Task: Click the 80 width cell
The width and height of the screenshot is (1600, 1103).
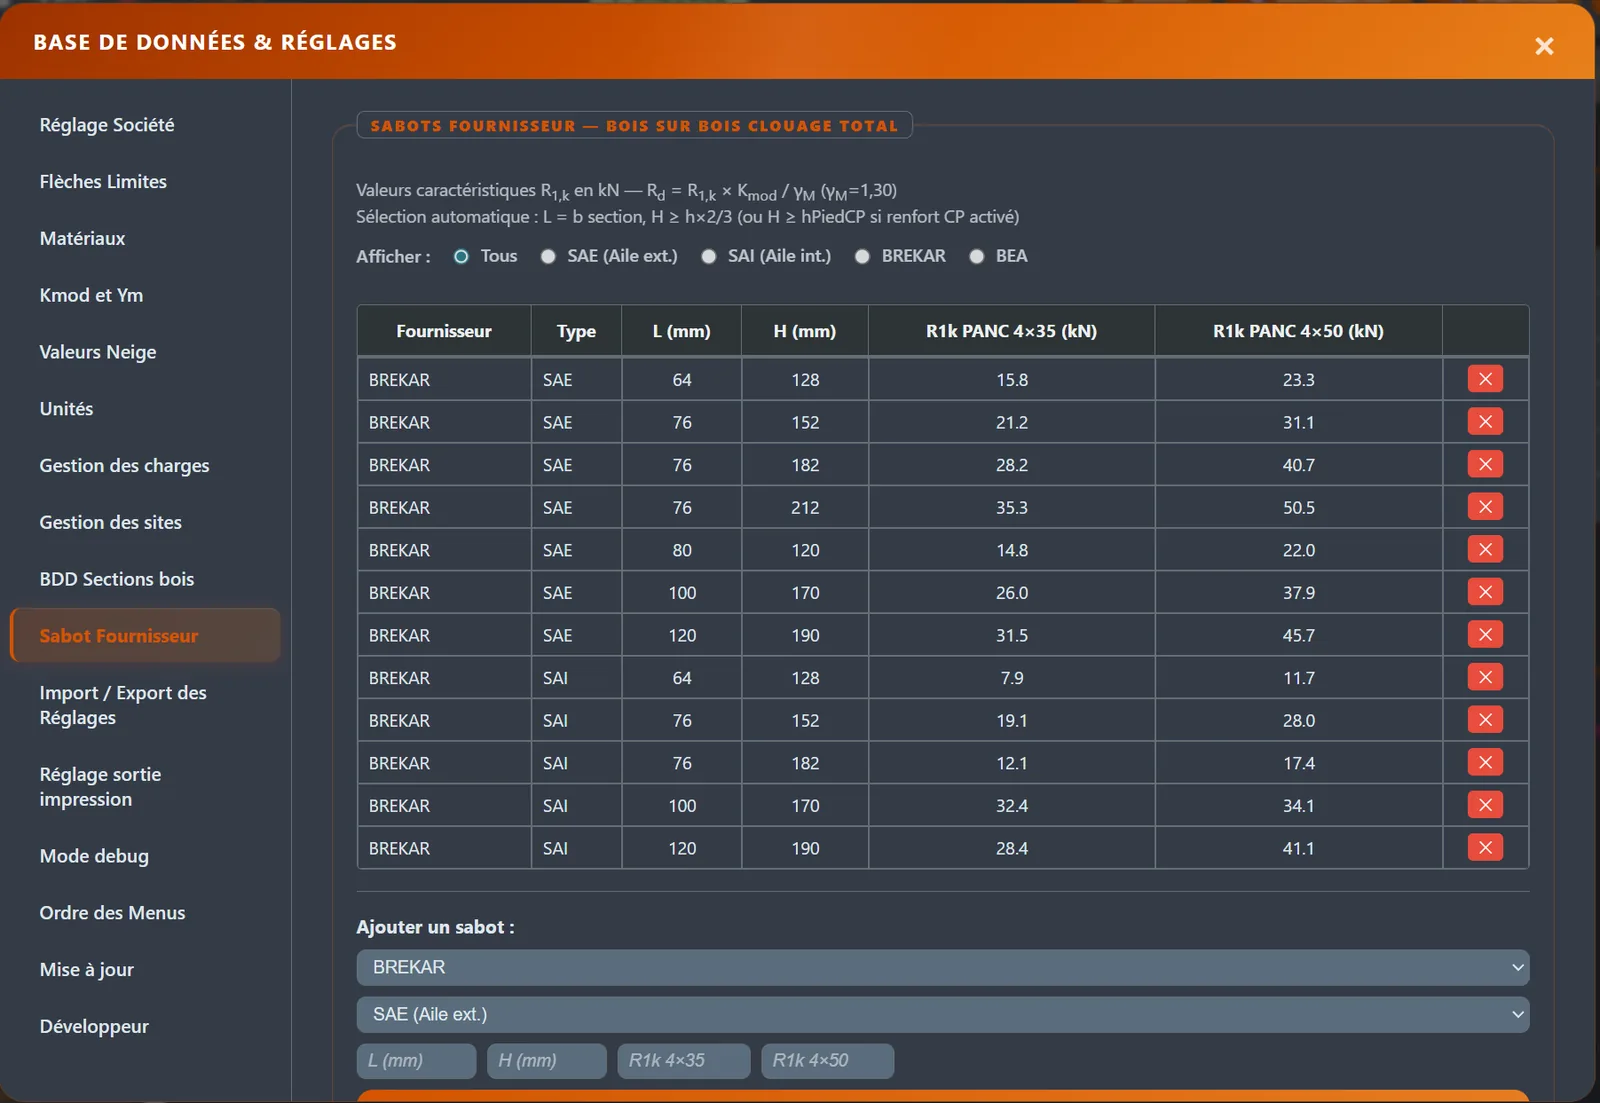Action: coord(682,550)
